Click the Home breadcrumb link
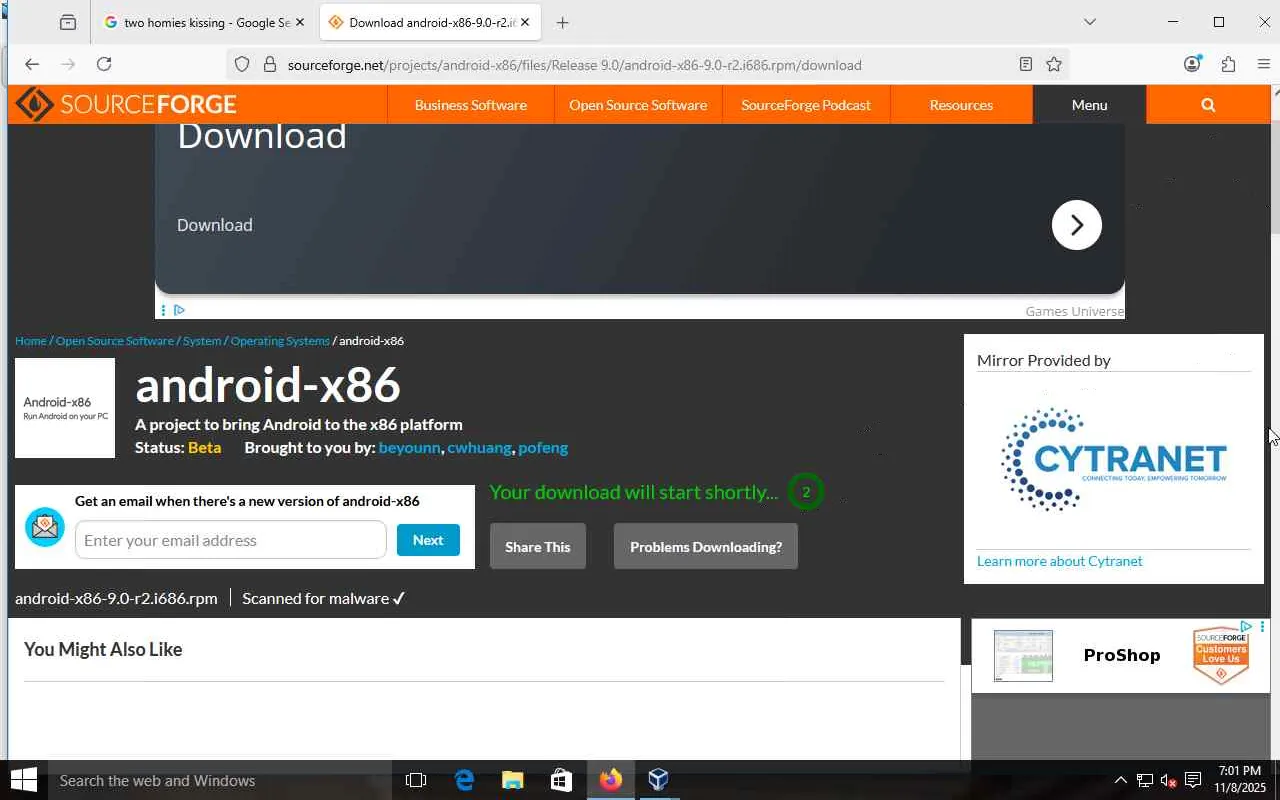1280x800 pixels. [x=31, y=341]
